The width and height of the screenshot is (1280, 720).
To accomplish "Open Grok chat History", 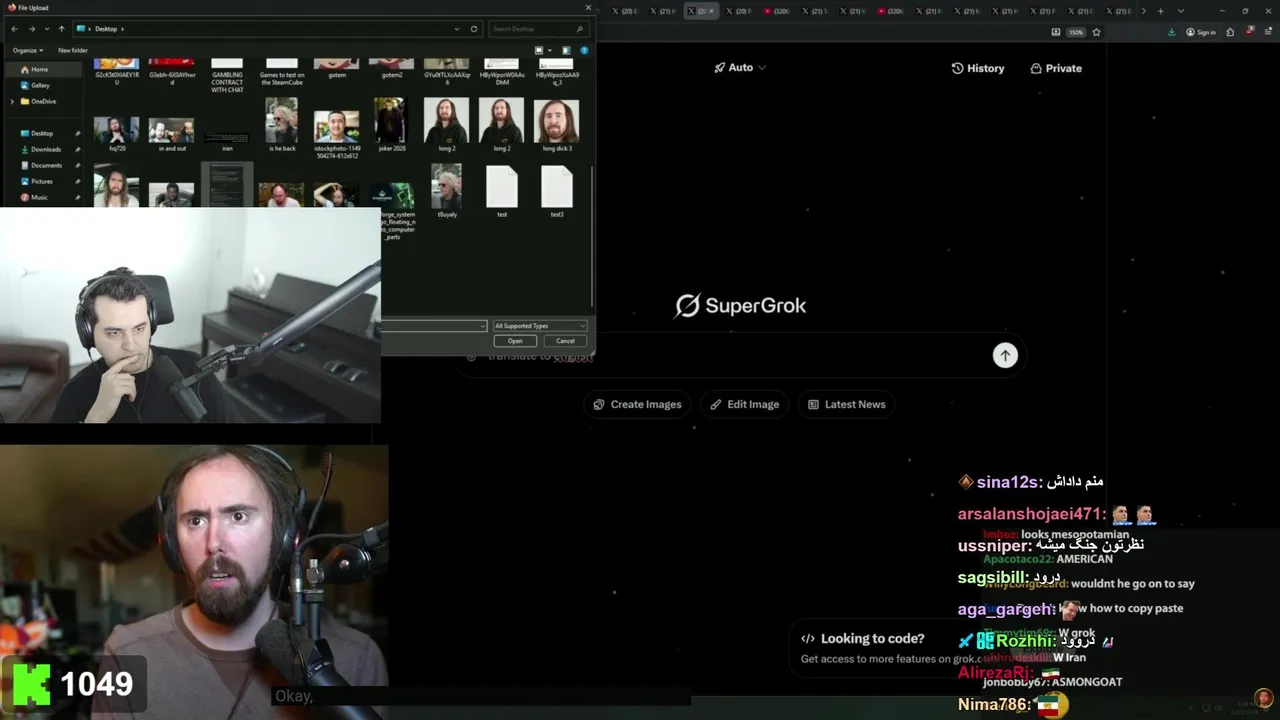I will tap(977, 68).
